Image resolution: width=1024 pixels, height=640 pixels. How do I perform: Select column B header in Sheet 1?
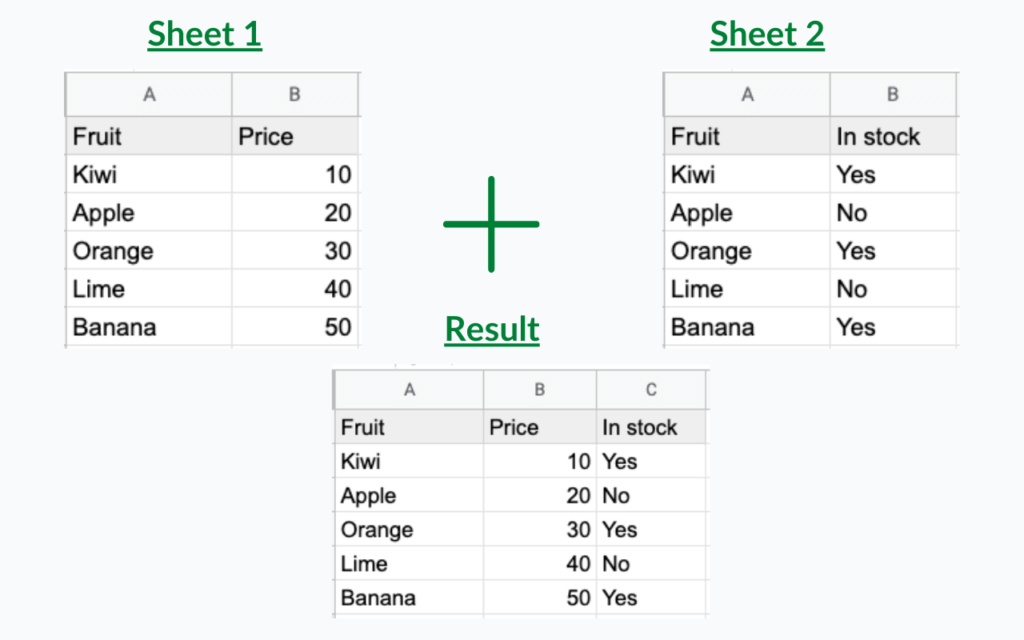295,95
